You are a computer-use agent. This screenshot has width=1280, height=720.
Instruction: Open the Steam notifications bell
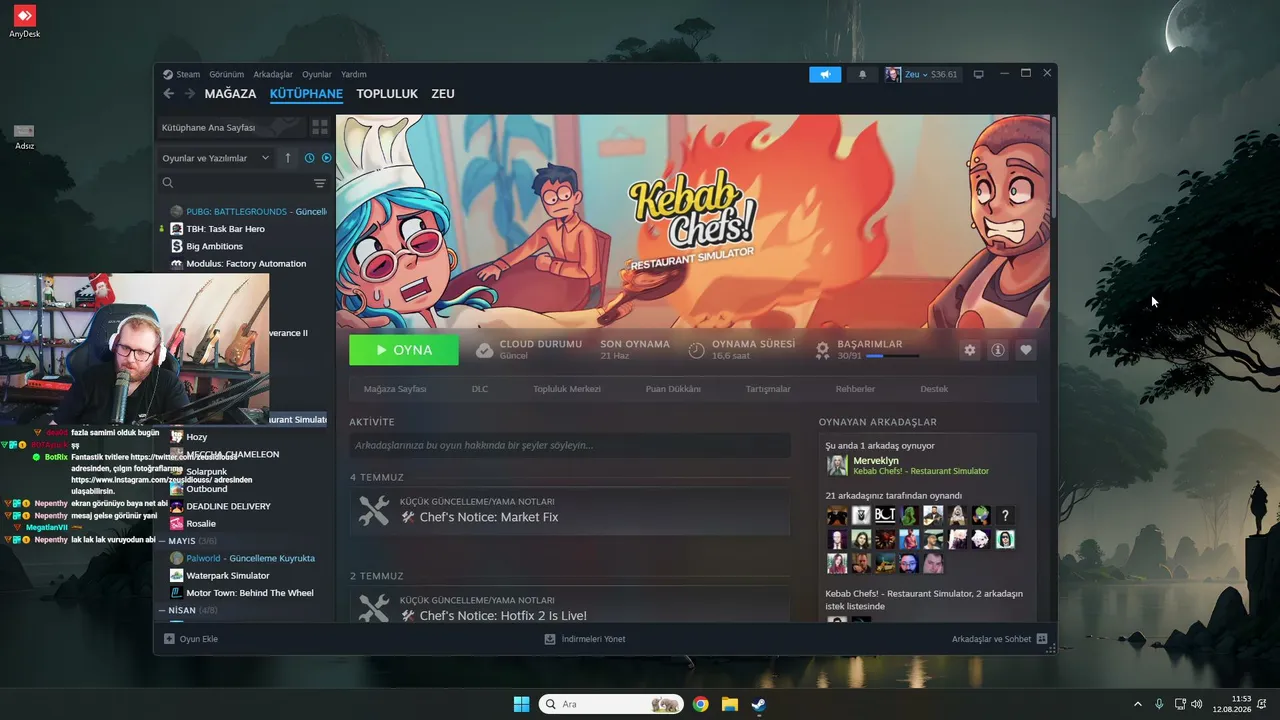pyautogui.click(x=862, y=74)
